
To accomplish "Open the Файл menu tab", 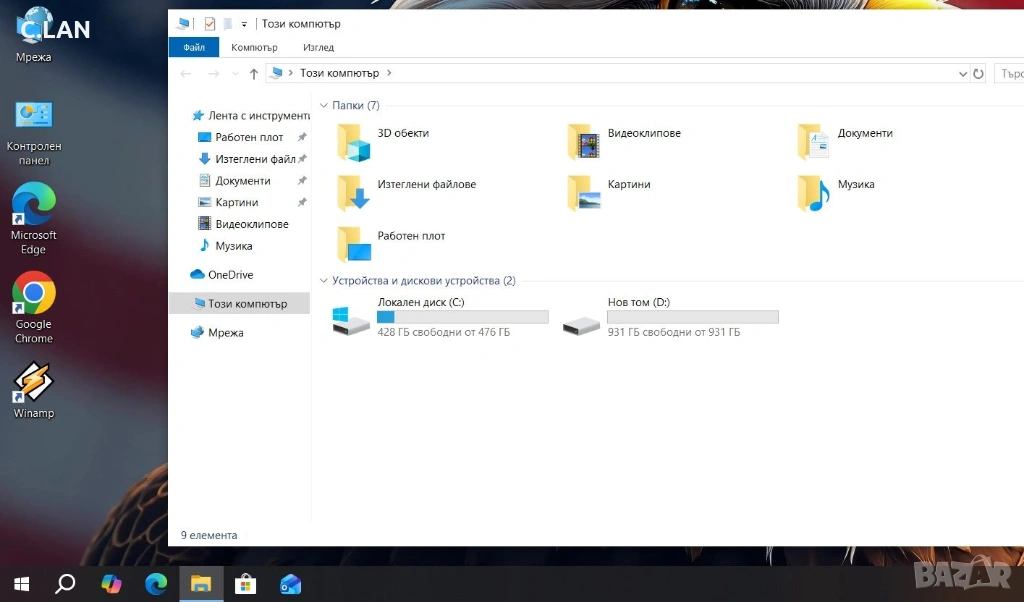I will (194, 47).
